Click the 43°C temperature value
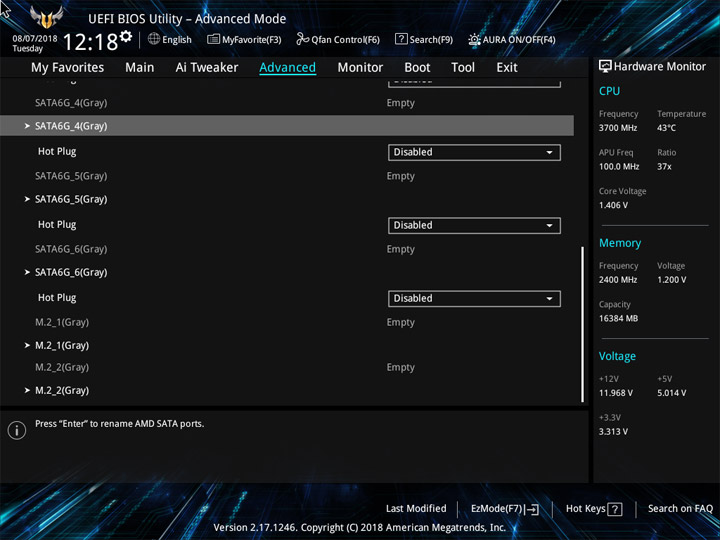The height and width of the screenshot is (540, 720). coord(666,128)
